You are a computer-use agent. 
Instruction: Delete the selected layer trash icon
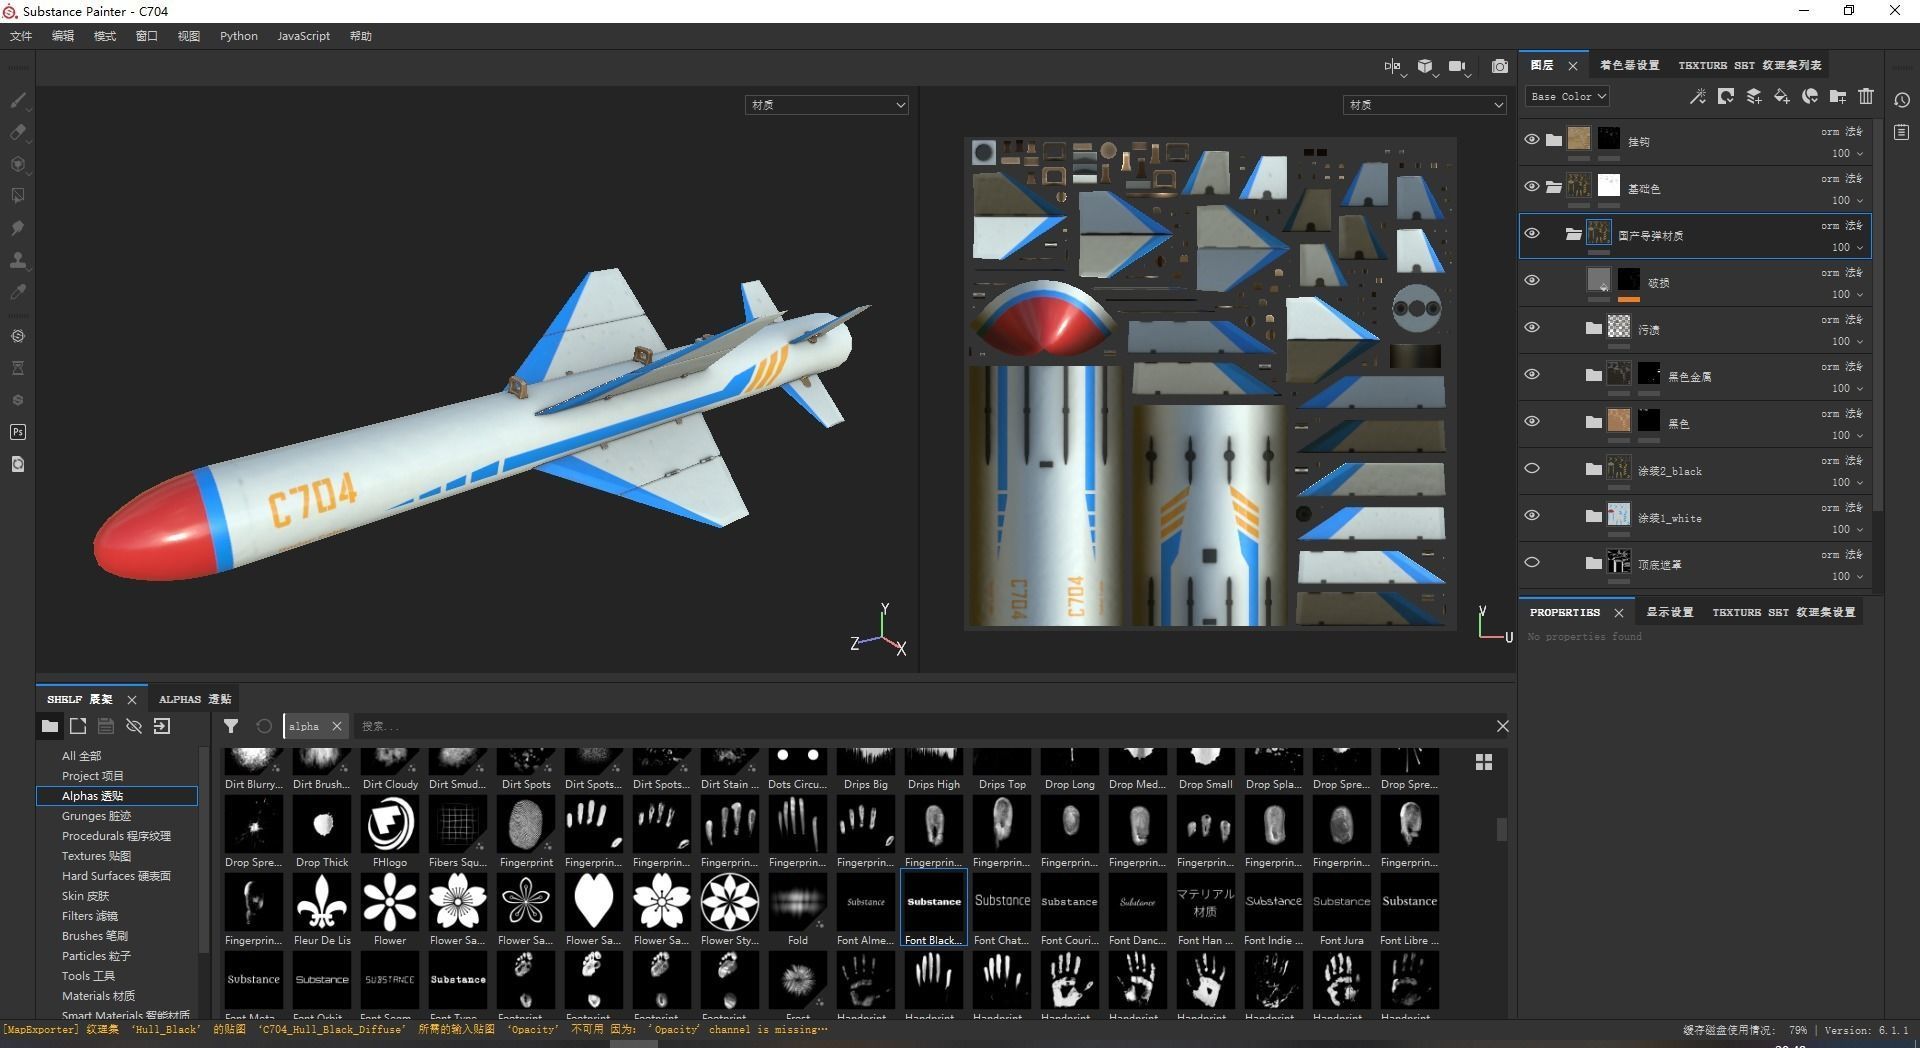point(1866,97)
